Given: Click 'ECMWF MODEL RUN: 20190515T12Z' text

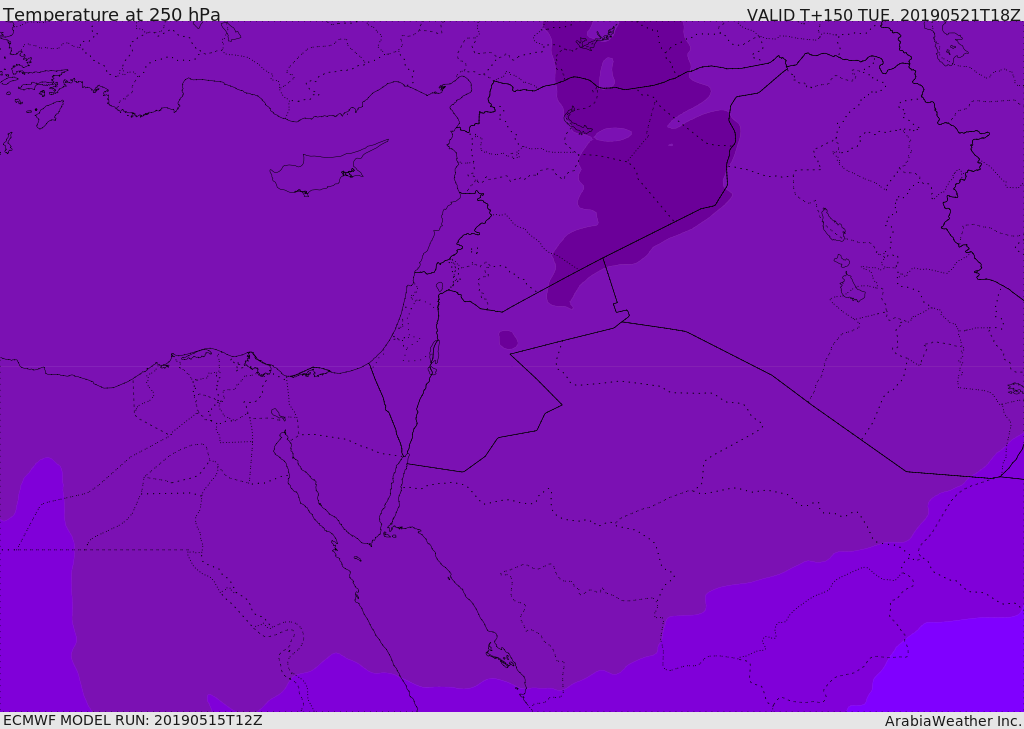Looking at the screenshot, I should pyautogui.click(x=133, y=720).
